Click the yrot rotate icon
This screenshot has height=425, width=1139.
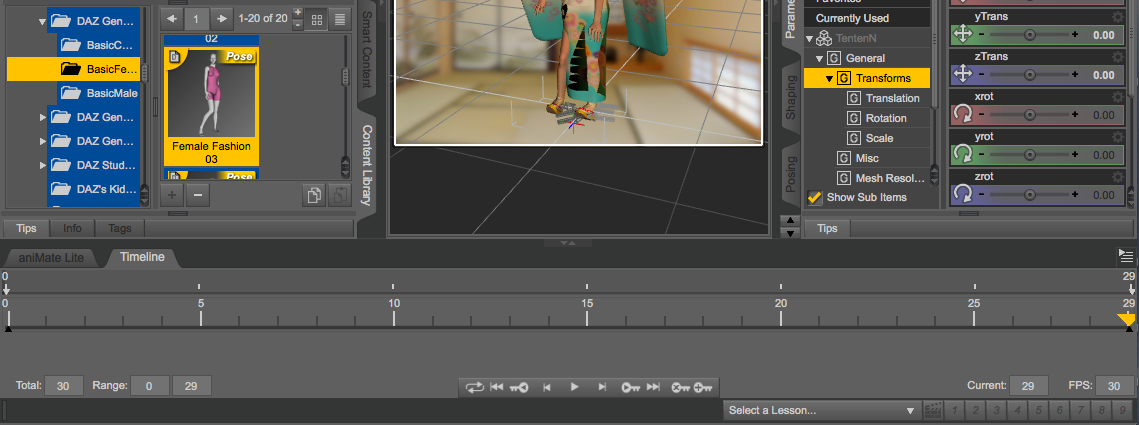pos(962,154)
